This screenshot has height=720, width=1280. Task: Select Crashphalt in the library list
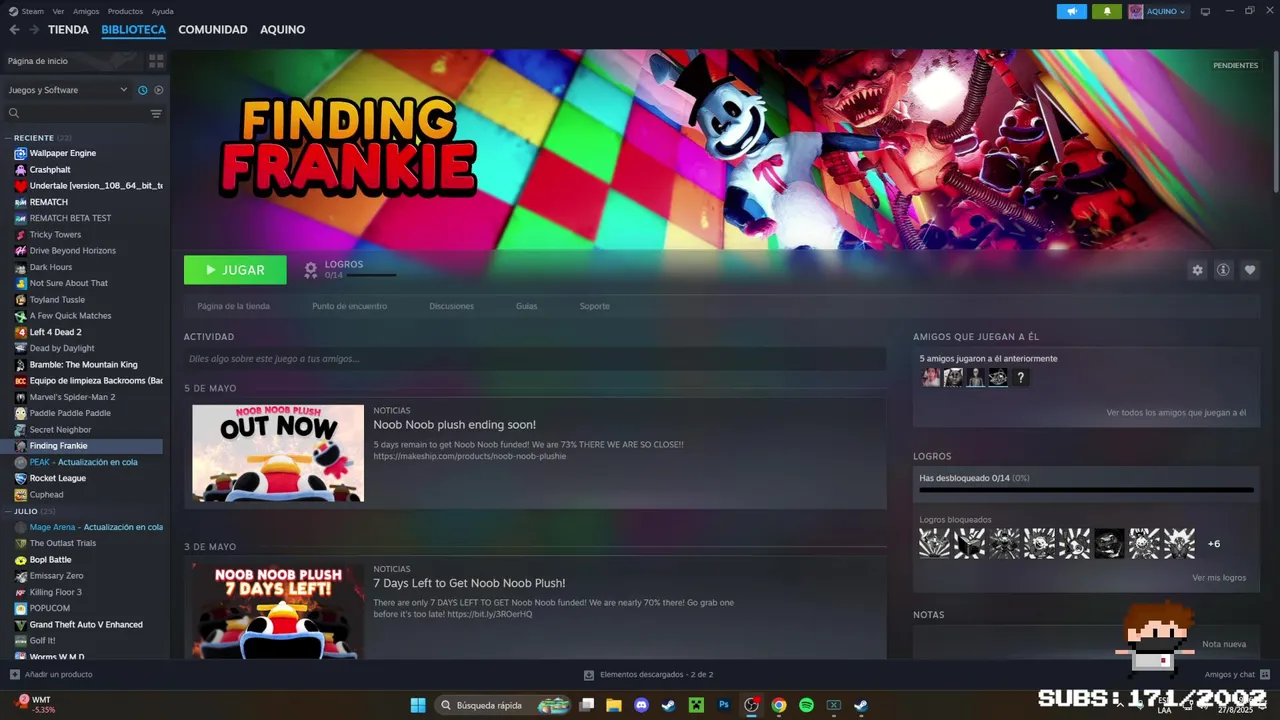pyautogui.click(x=50, y=170)
